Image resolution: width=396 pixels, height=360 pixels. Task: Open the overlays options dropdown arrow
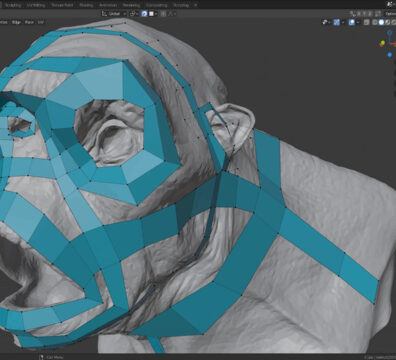point(358,22)
